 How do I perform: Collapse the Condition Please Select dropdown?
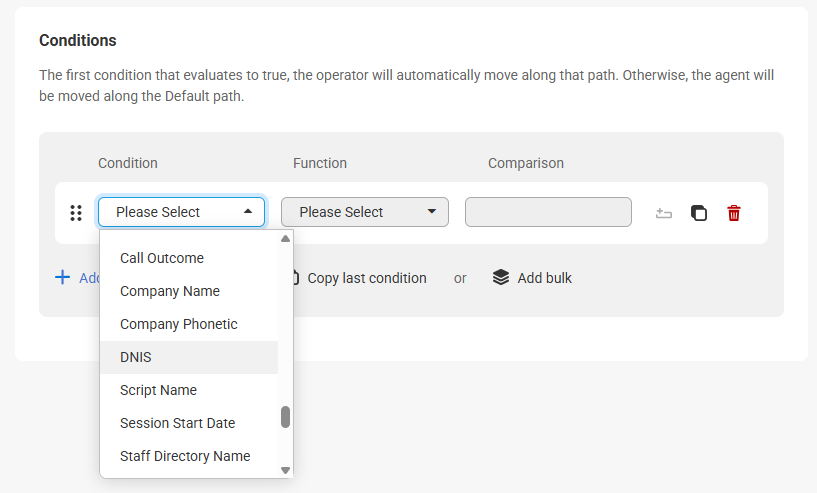[181, 212]
